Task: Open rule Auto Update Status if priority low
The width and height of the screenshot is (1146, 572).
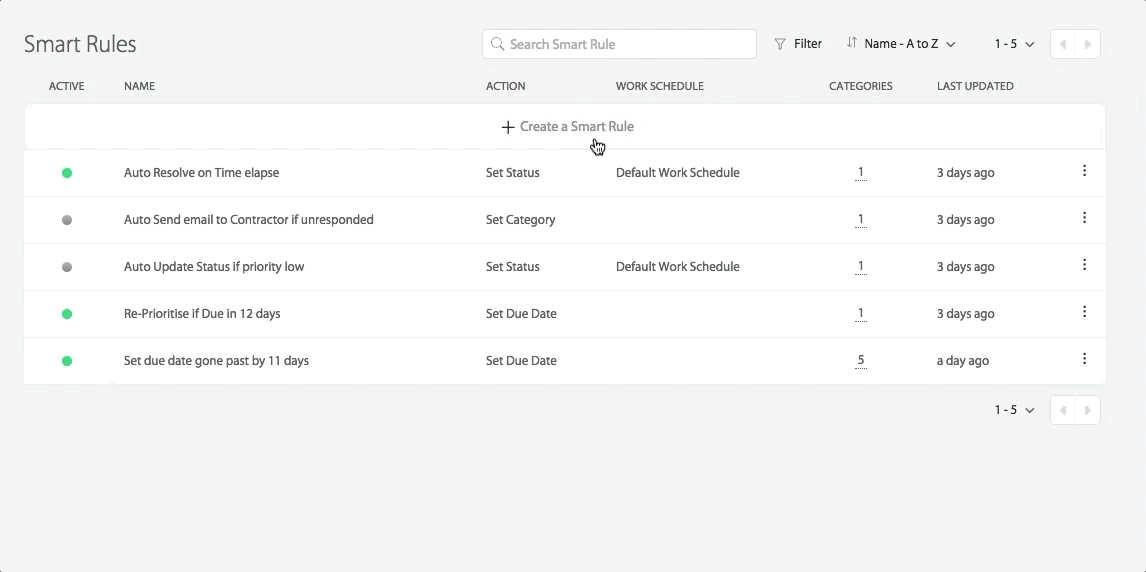Action: tap(214, 267)
